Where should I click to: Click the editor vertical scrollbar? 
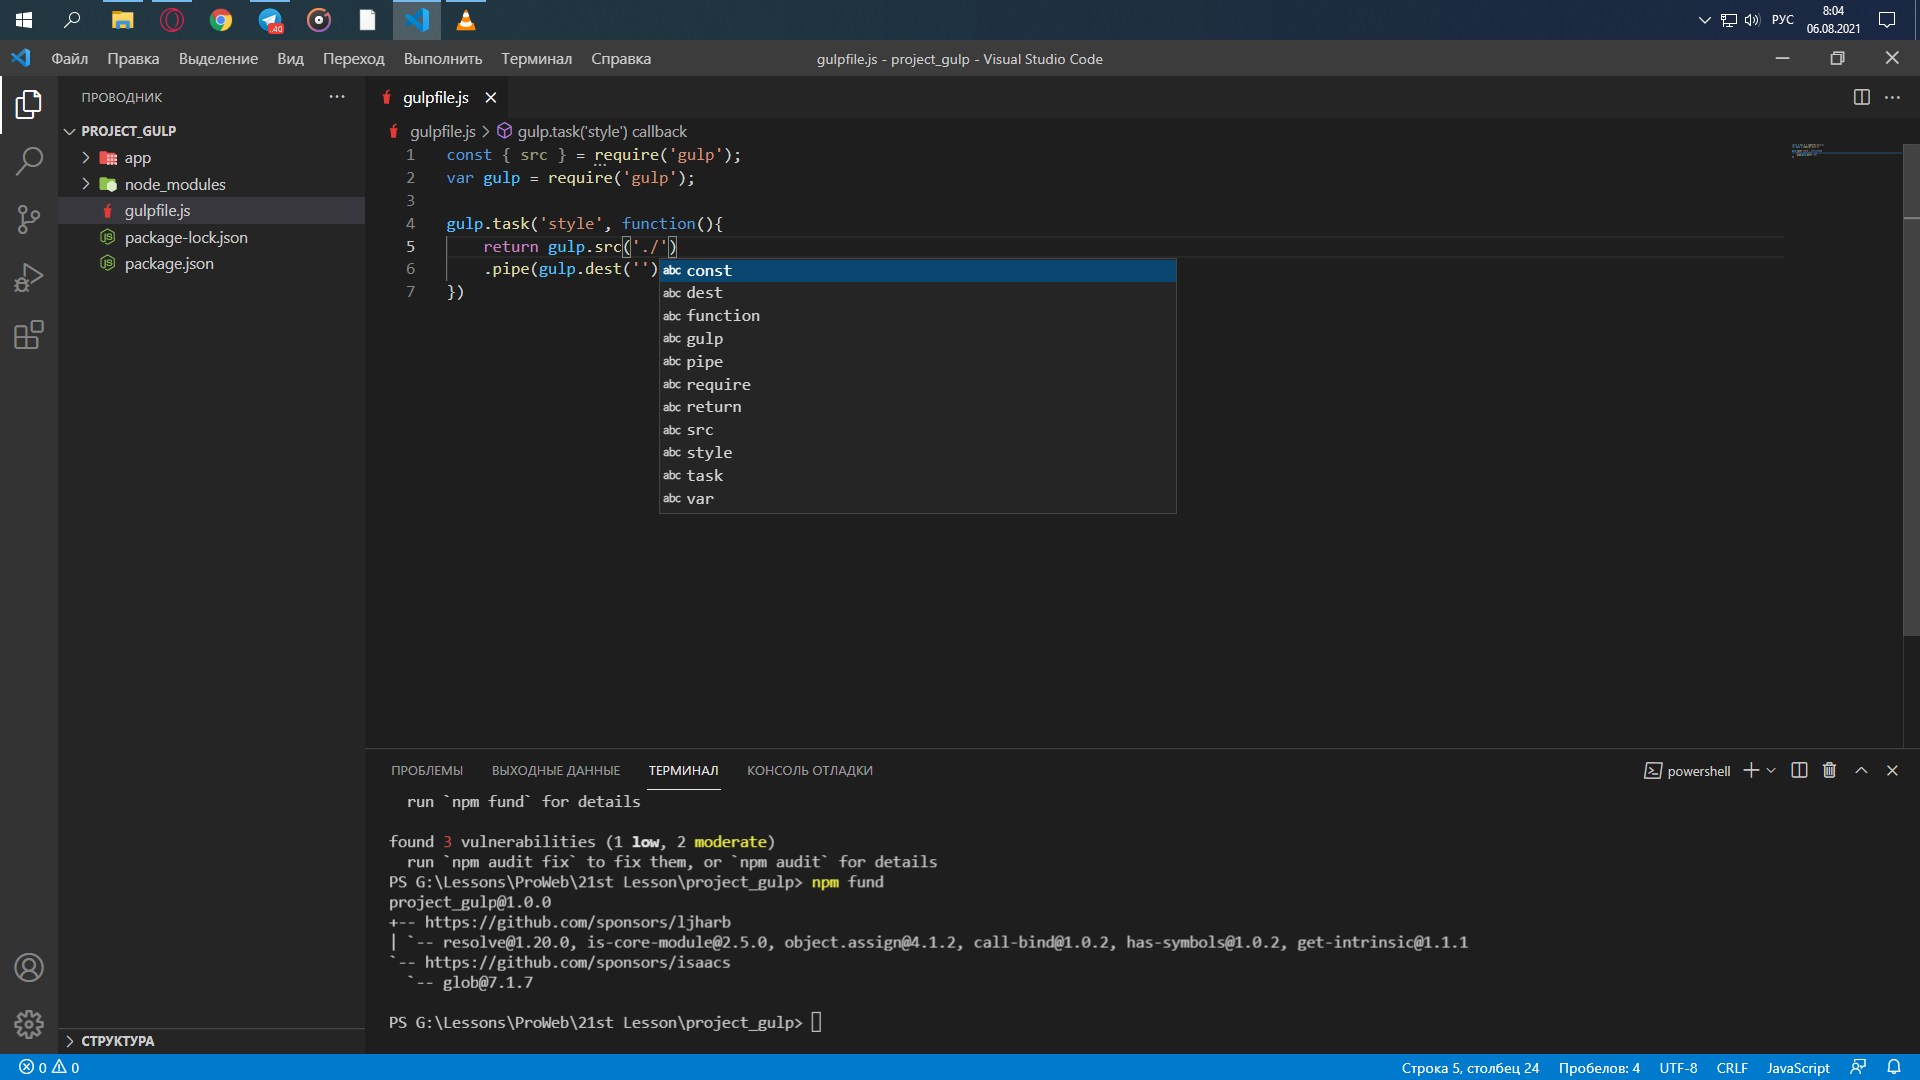[x=1911, y=390]
